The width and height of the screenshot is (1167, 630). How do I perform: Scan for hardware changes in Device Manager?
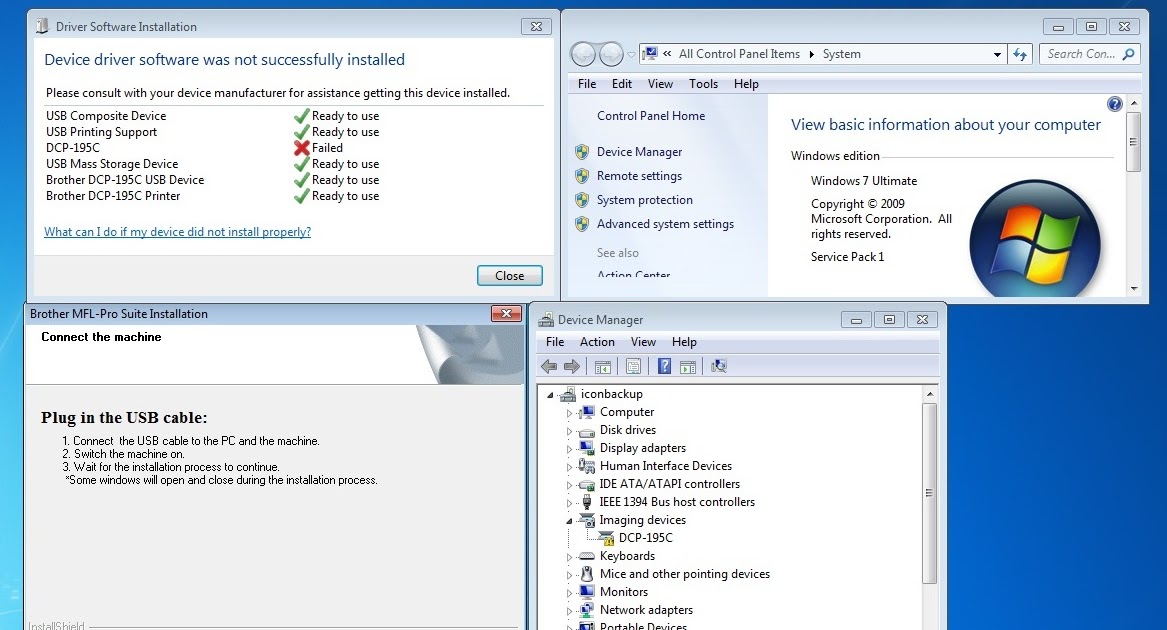[718, 366]
